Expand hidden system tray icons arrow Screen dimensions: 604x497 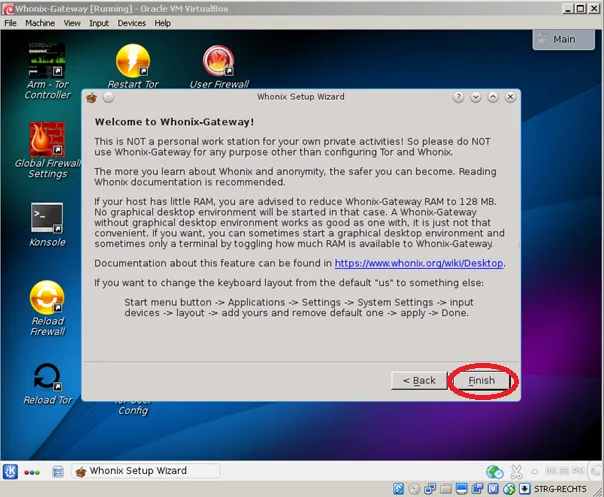(535, 471)
